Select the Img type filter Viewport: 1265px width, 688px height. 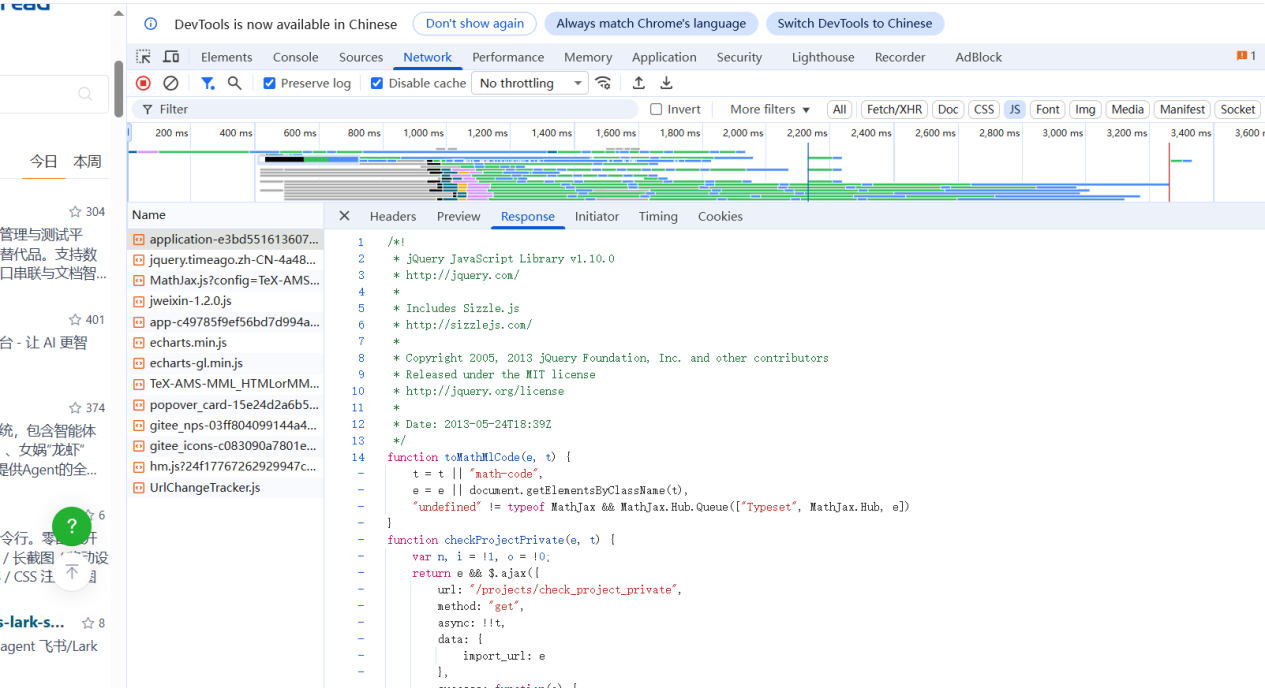[x=1085, y=109]
